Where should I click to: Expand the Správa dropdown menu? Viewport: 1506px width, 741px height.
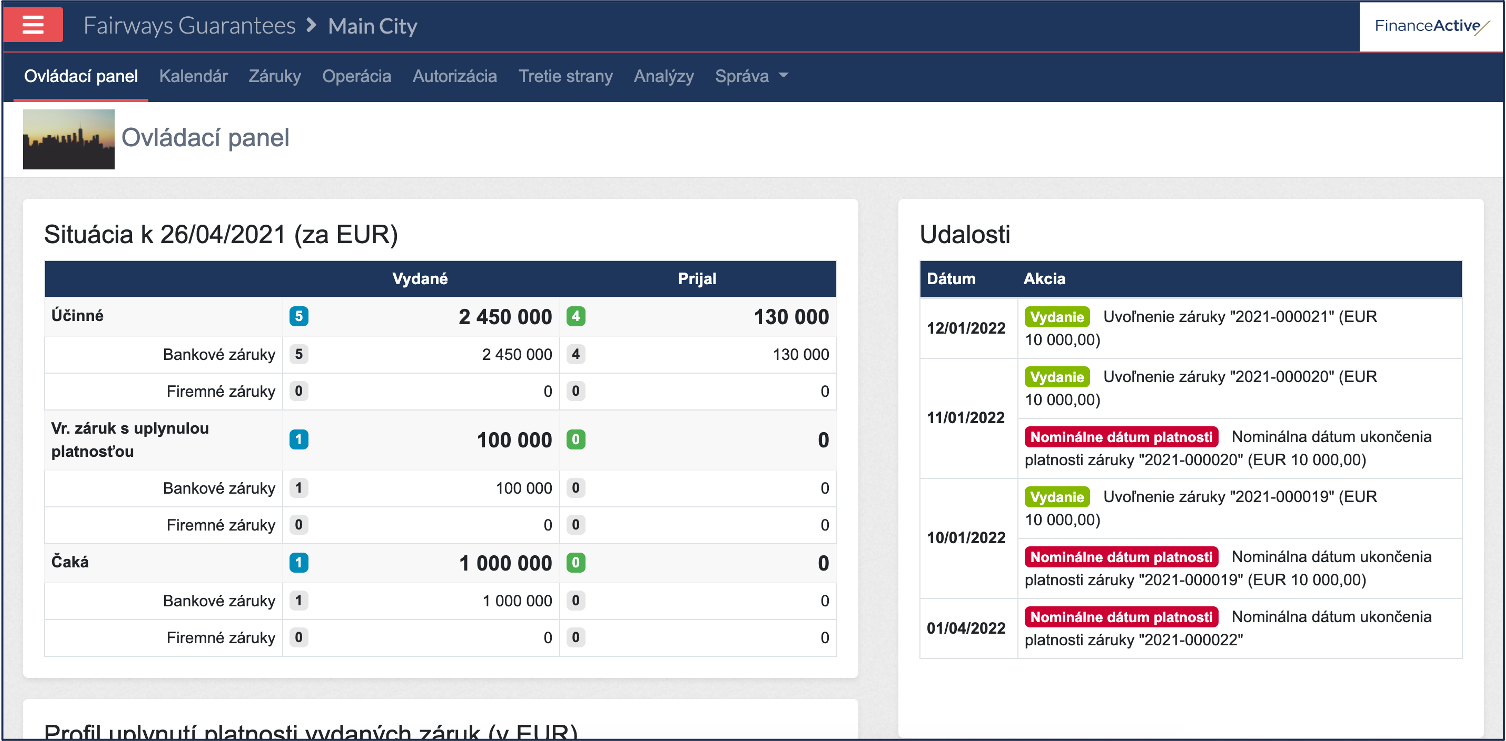pyautogui.click(x=751, y=76)
